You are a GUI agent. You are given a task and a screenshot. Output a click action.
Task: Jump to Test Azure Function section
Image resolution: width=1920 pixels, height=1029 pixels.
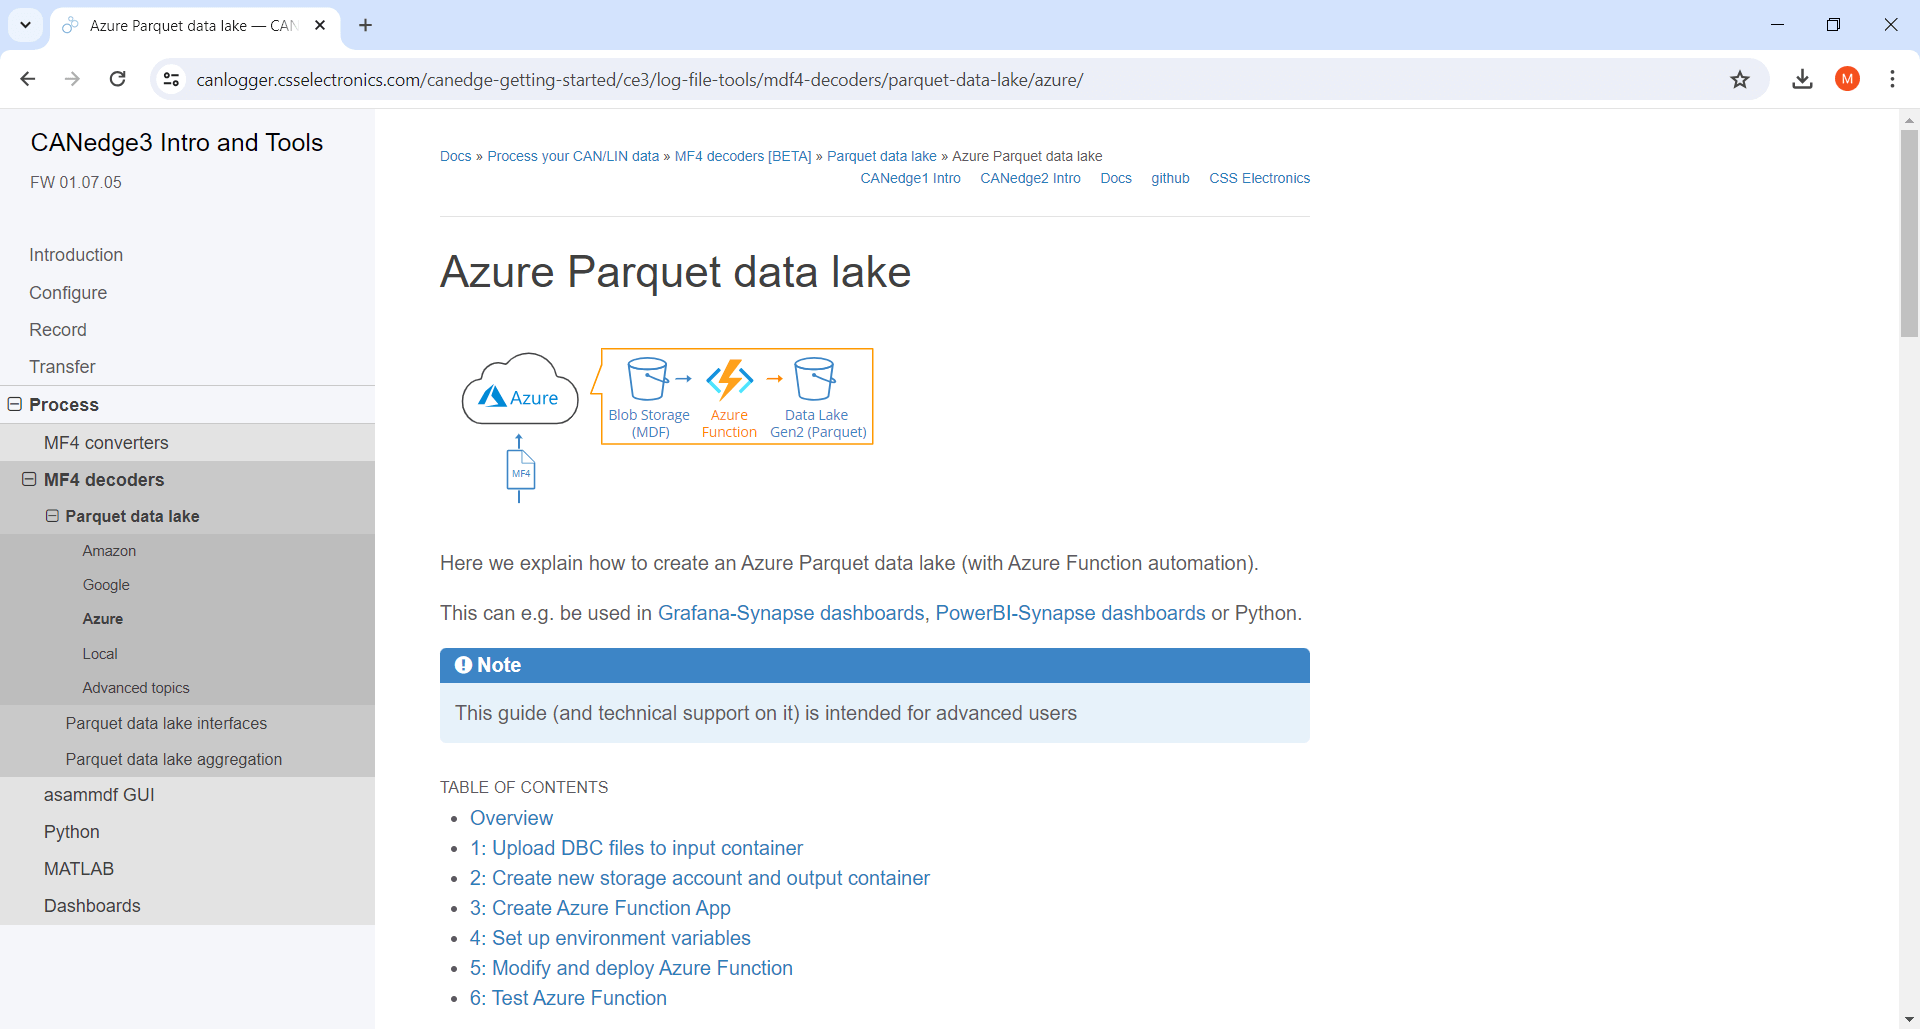coord(568,998)
